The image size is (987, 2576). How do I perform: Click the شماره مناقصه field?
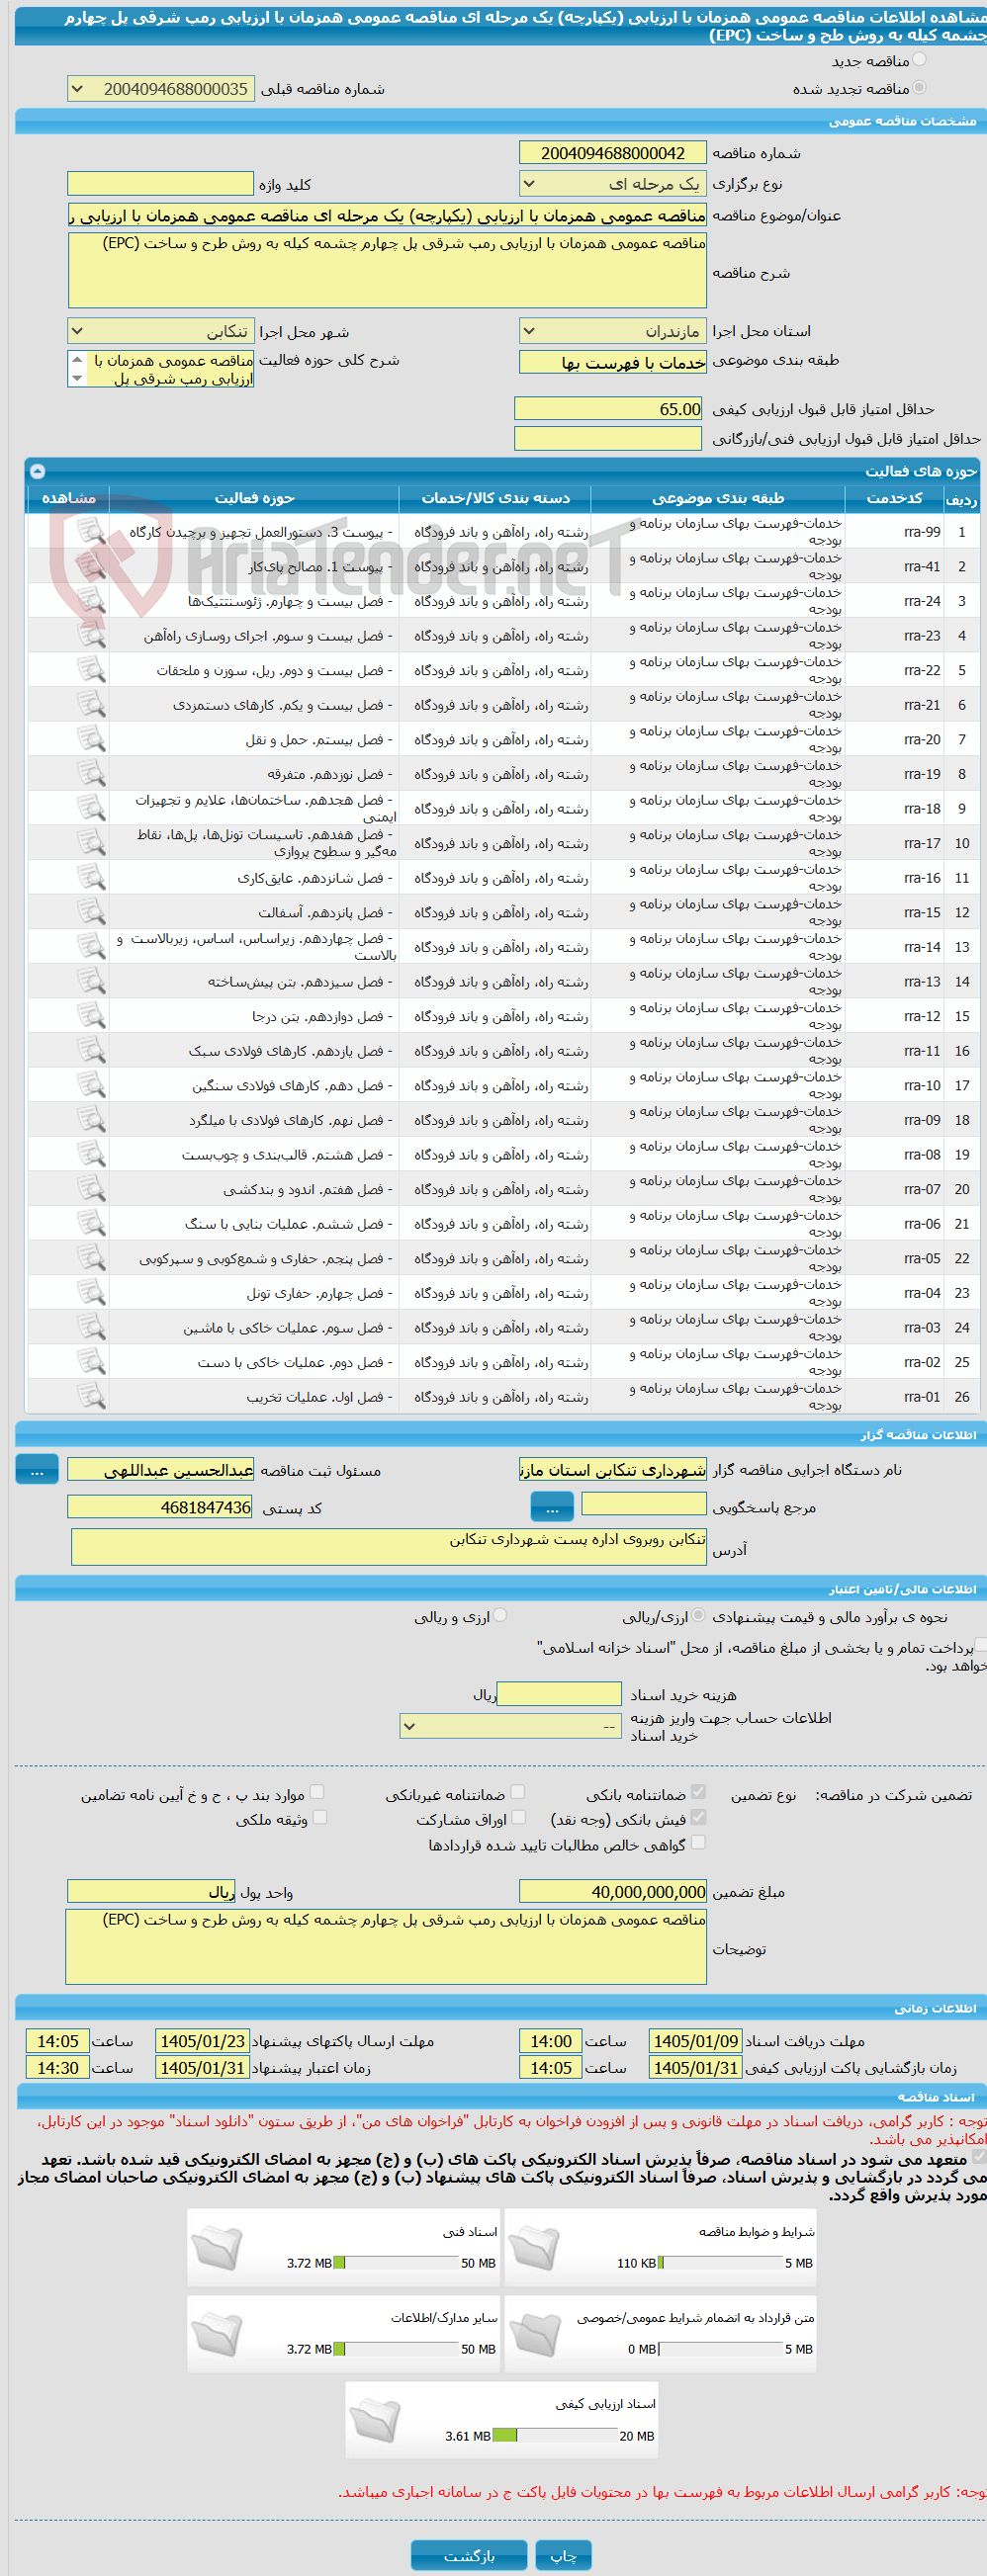click(613, 153)
